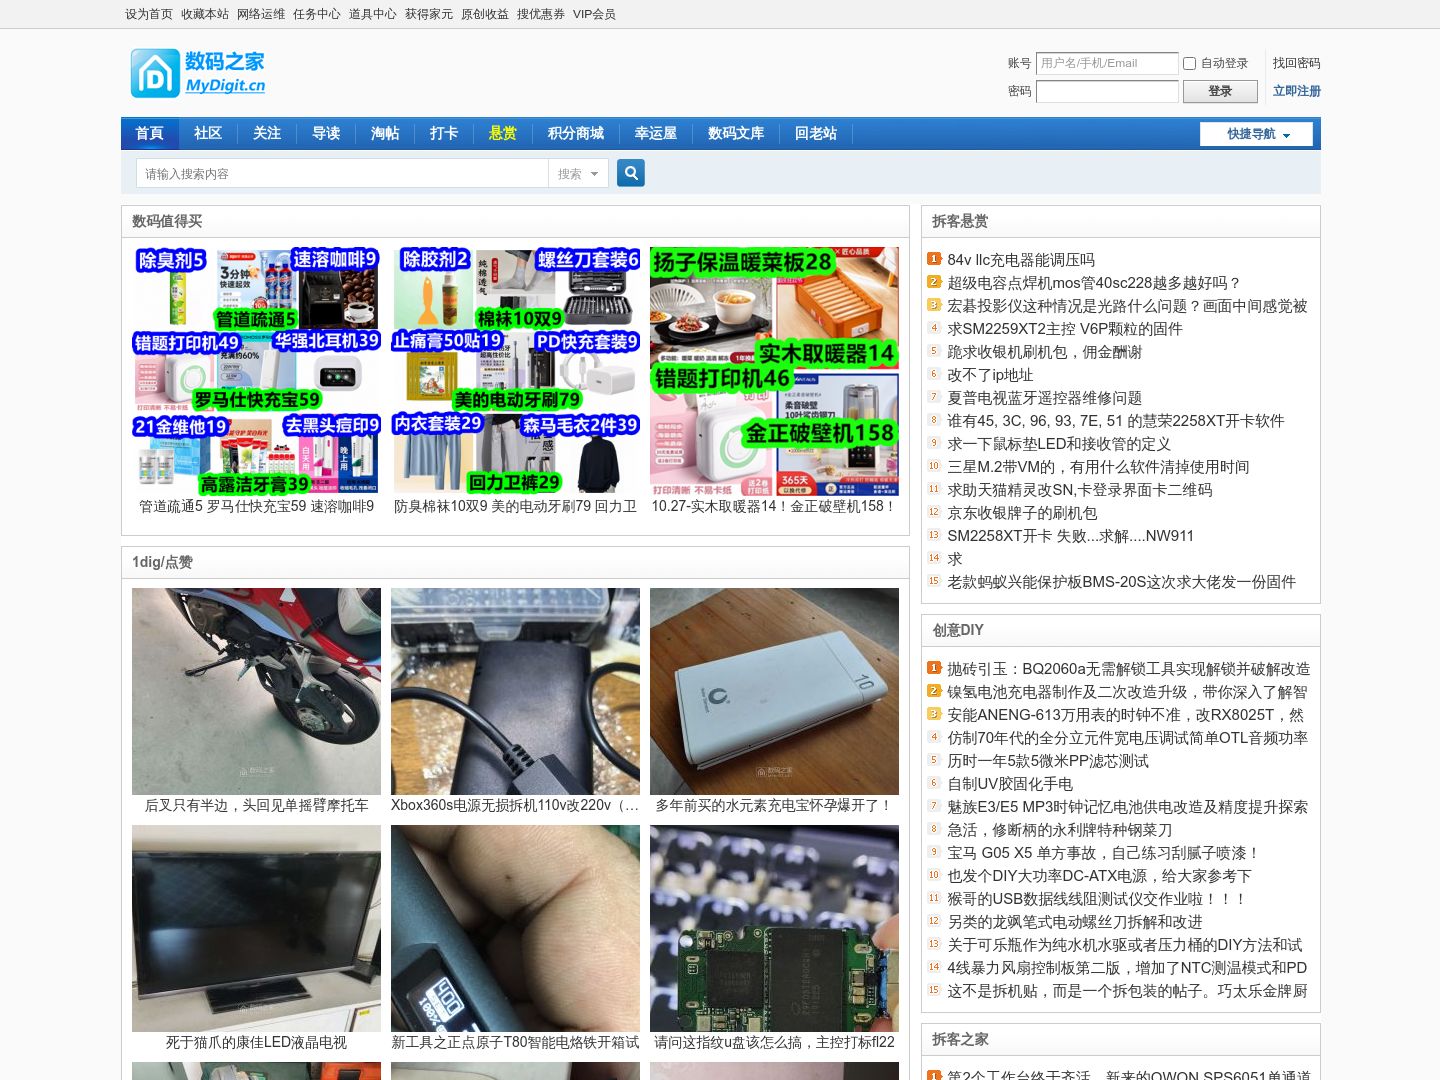
Task: Open the 康佳LED液晶电视 thumbnail
Action: (x=256, y=928)
